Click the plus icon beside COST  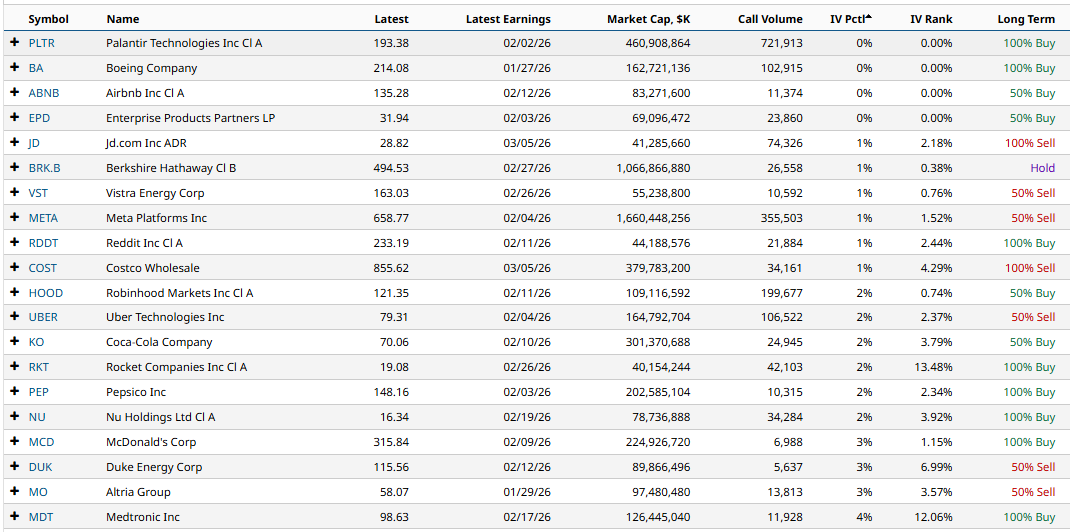pyautogui.click(x=15, y=268)
